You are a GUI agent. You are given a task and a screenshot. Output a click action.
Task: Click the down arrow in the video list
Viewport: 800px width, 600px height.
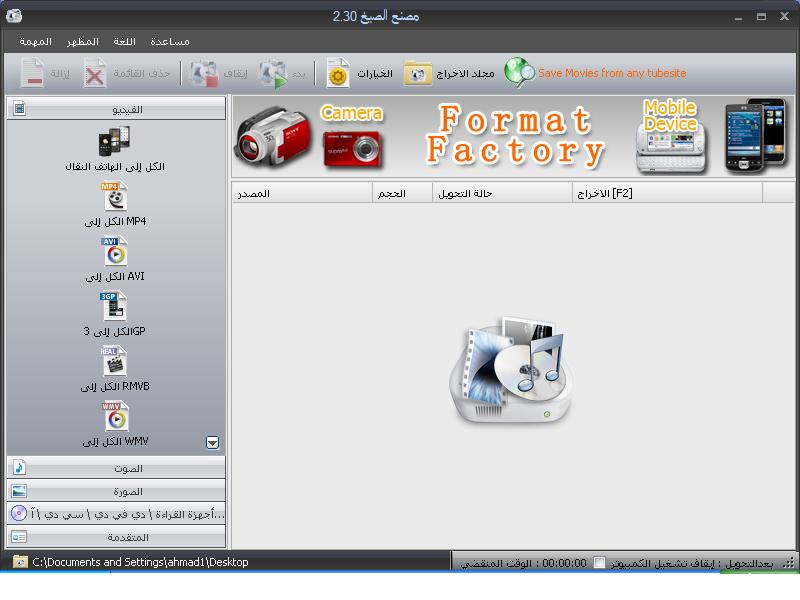[x=213, y=442]
